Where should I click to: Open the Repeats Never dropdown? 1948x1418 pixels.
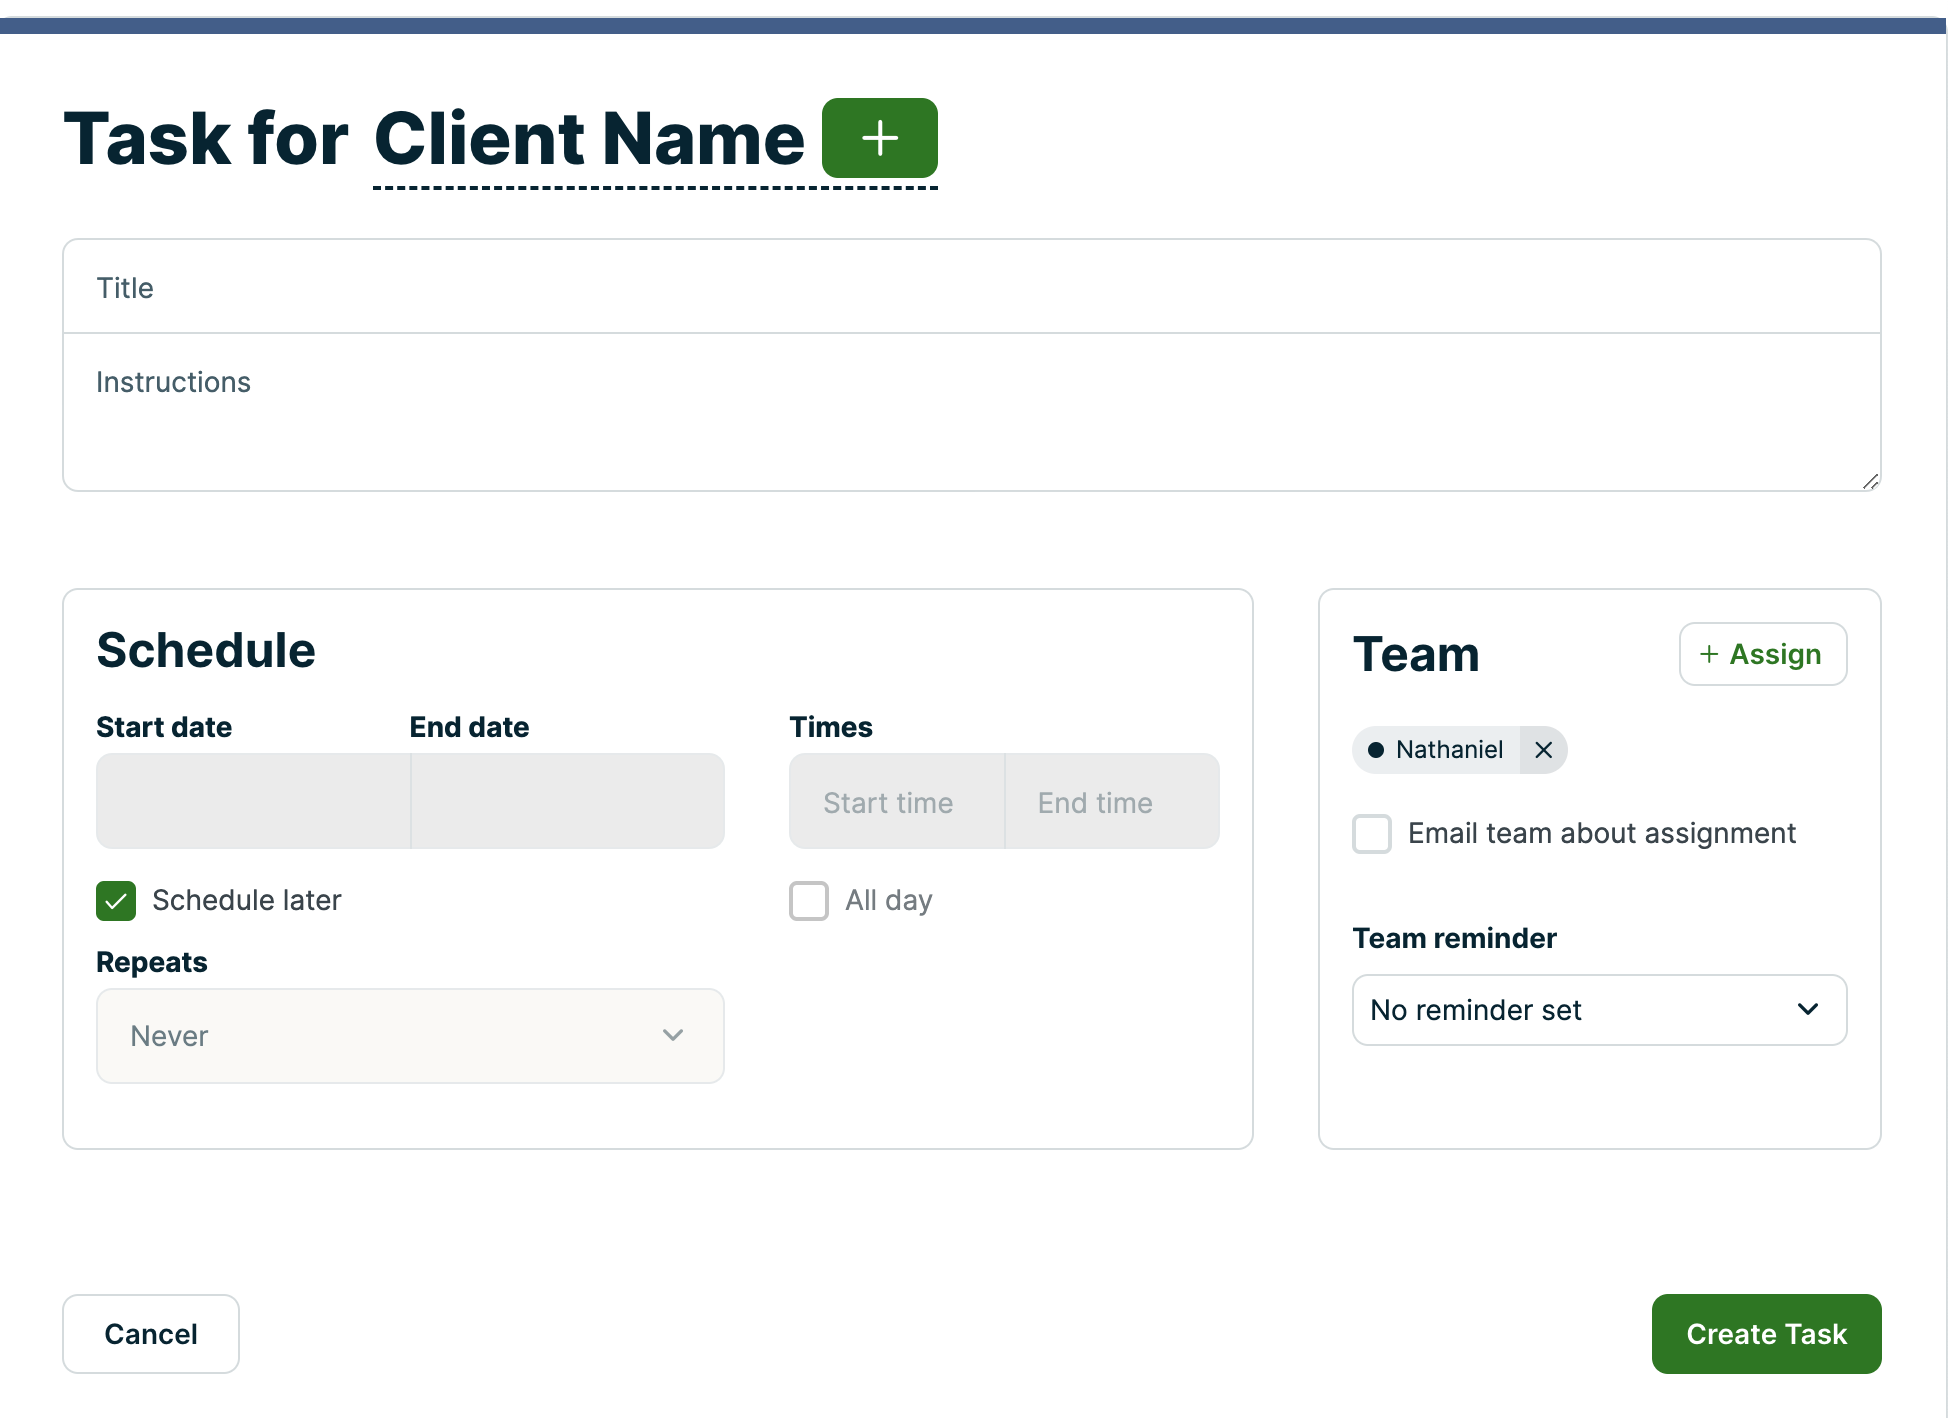pos(410,1035)
